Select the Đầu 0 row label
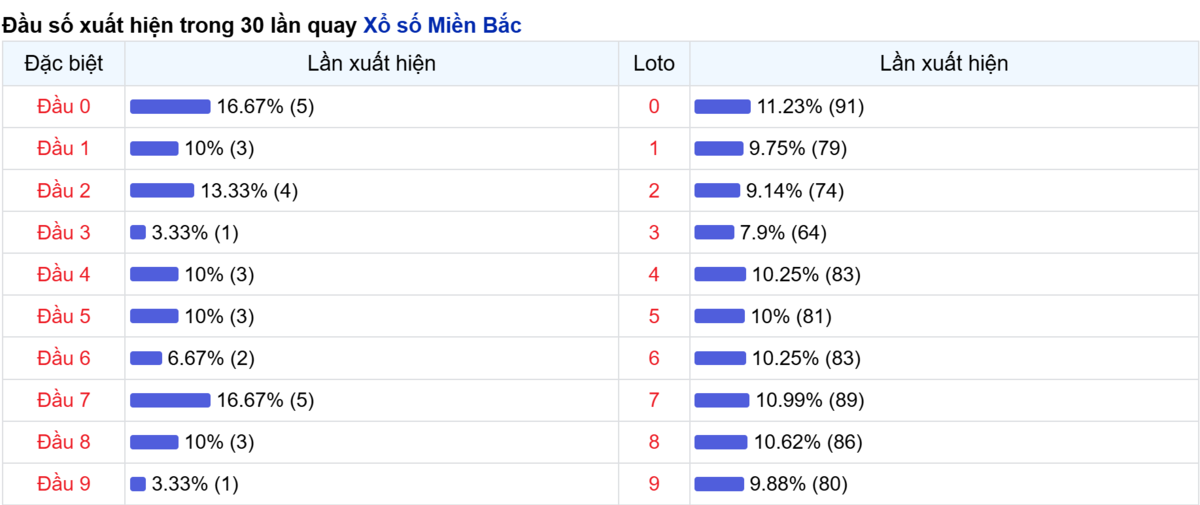Image resolution: width=1200 pixels, height=505 pixels. click(x=64, y=106)
